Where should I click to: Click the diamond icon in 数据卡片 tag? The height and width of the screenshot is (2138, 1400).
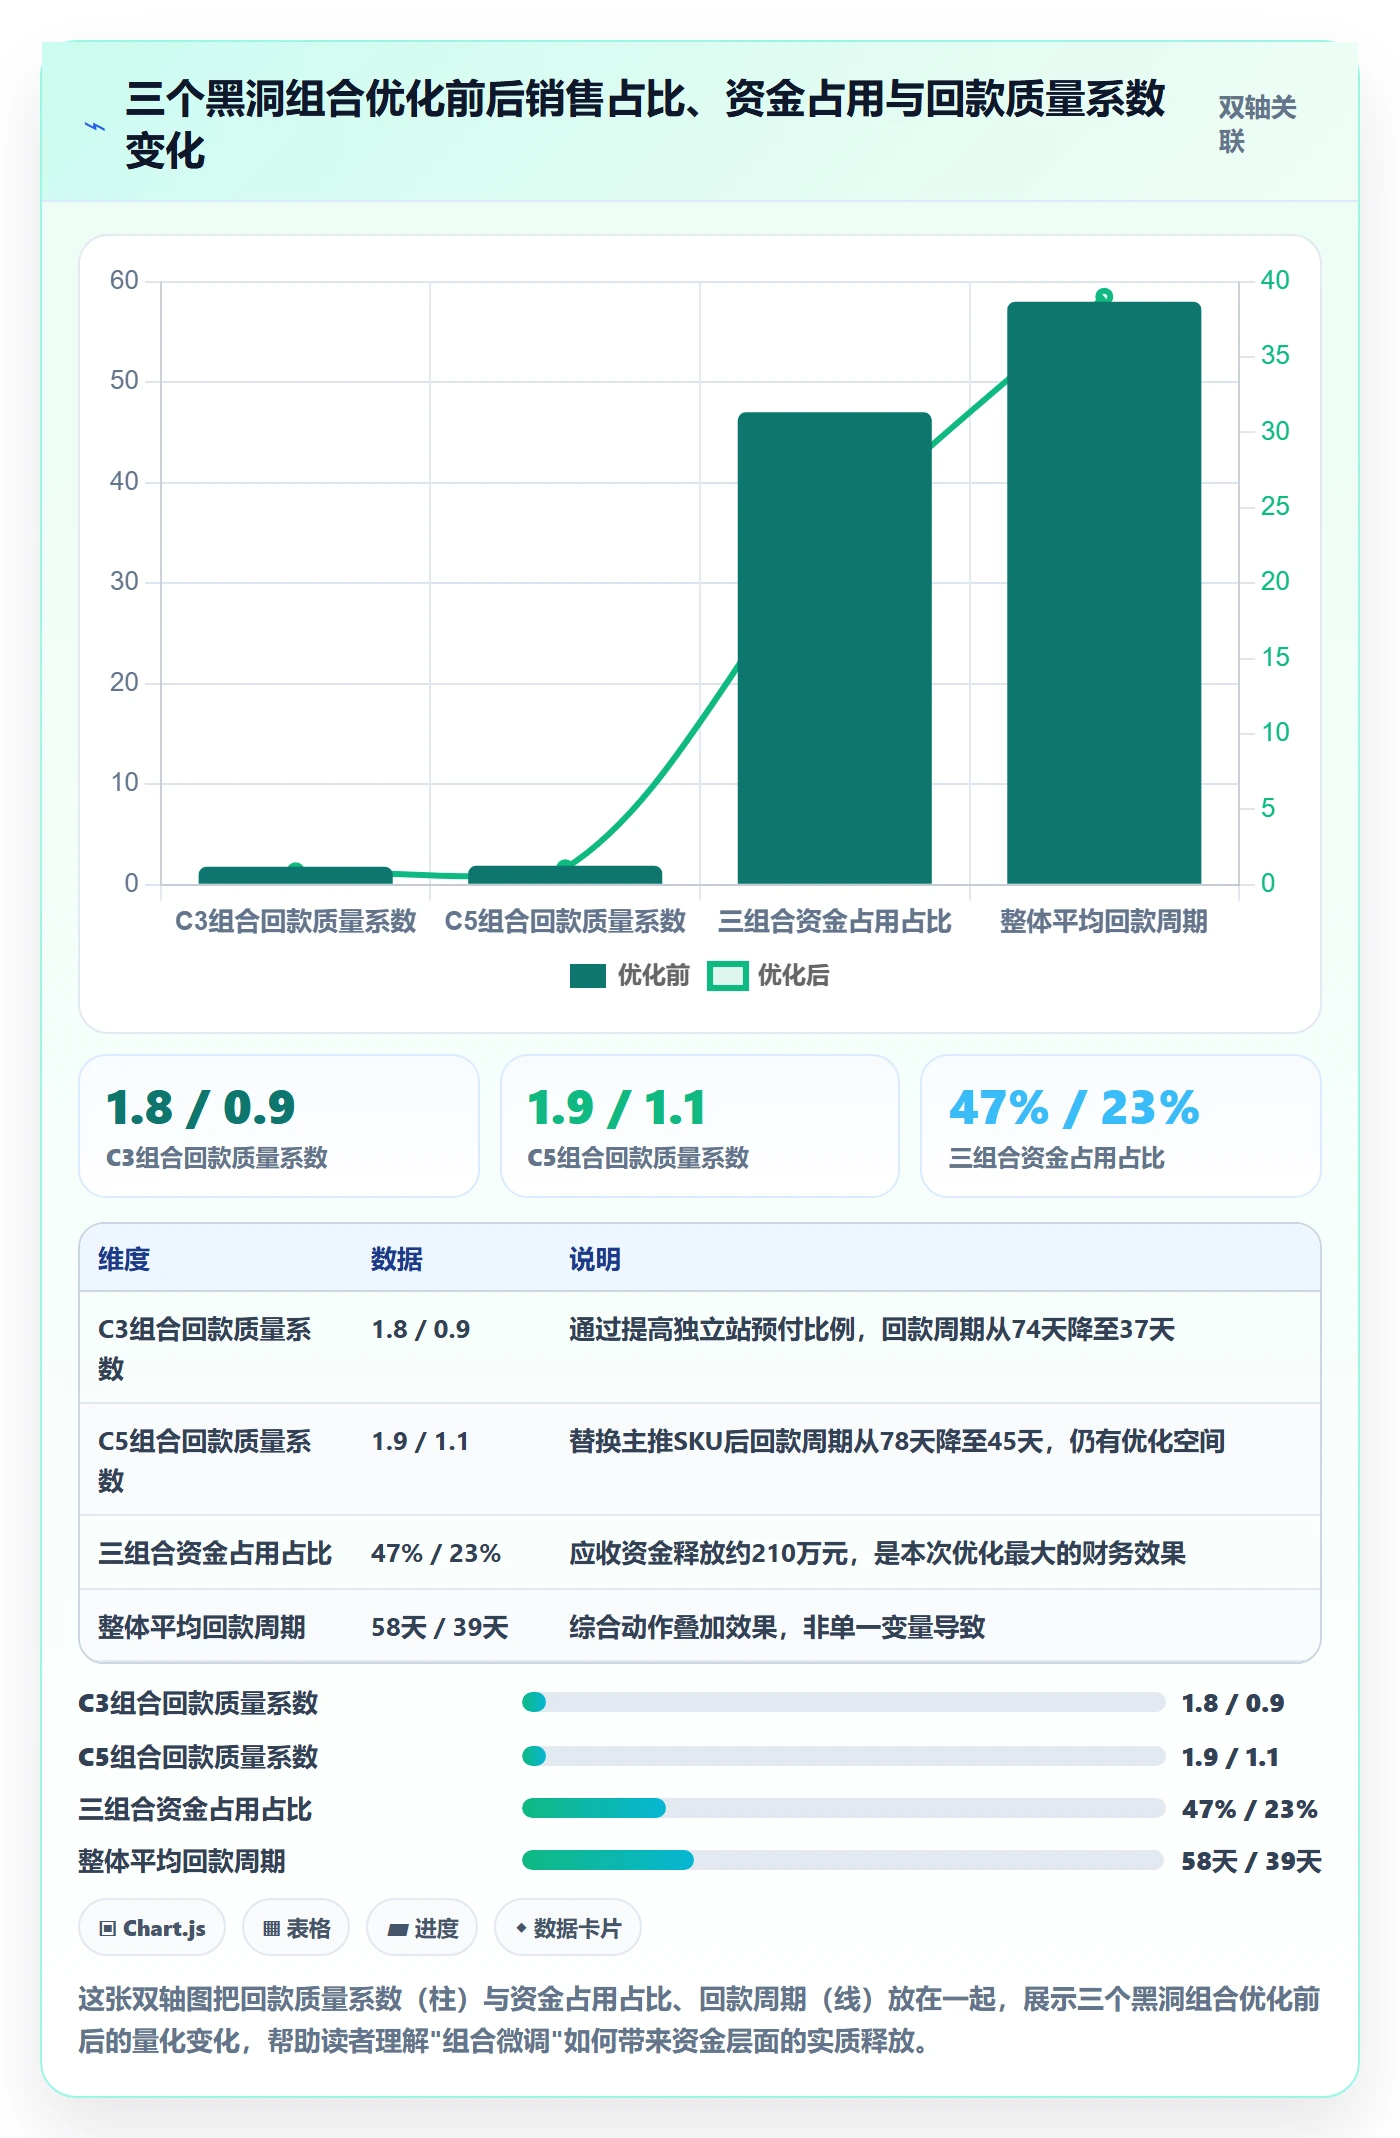pyautogui.click(x=521, y=1928)
